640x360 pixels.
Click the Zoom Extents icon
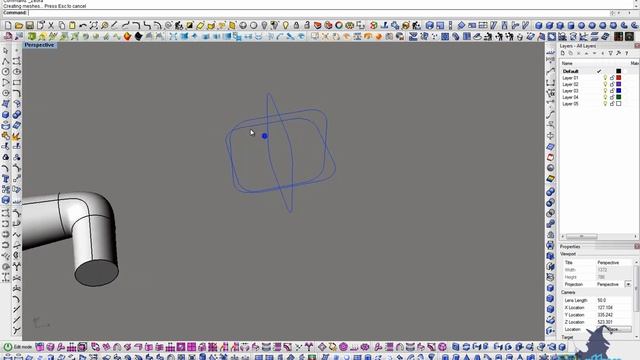point(94,25)
